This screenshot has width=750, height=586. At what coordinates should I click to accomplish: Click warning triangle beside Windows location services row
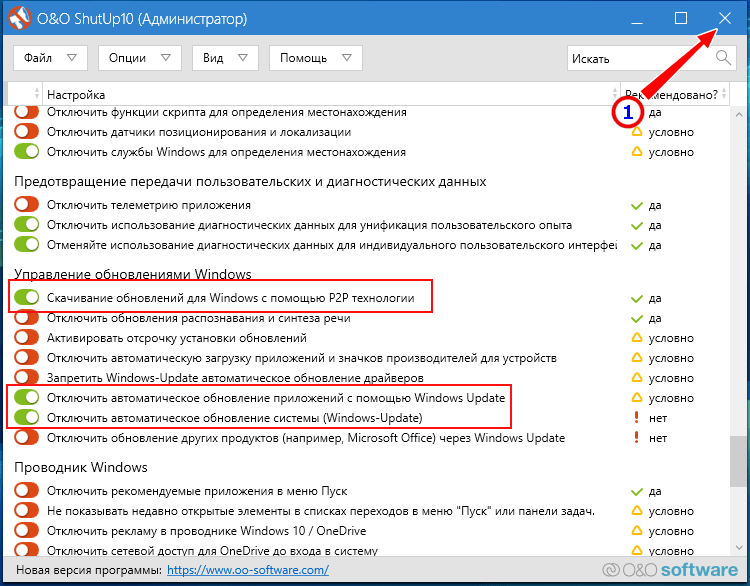pyautogui.click(x=637, y=152)
